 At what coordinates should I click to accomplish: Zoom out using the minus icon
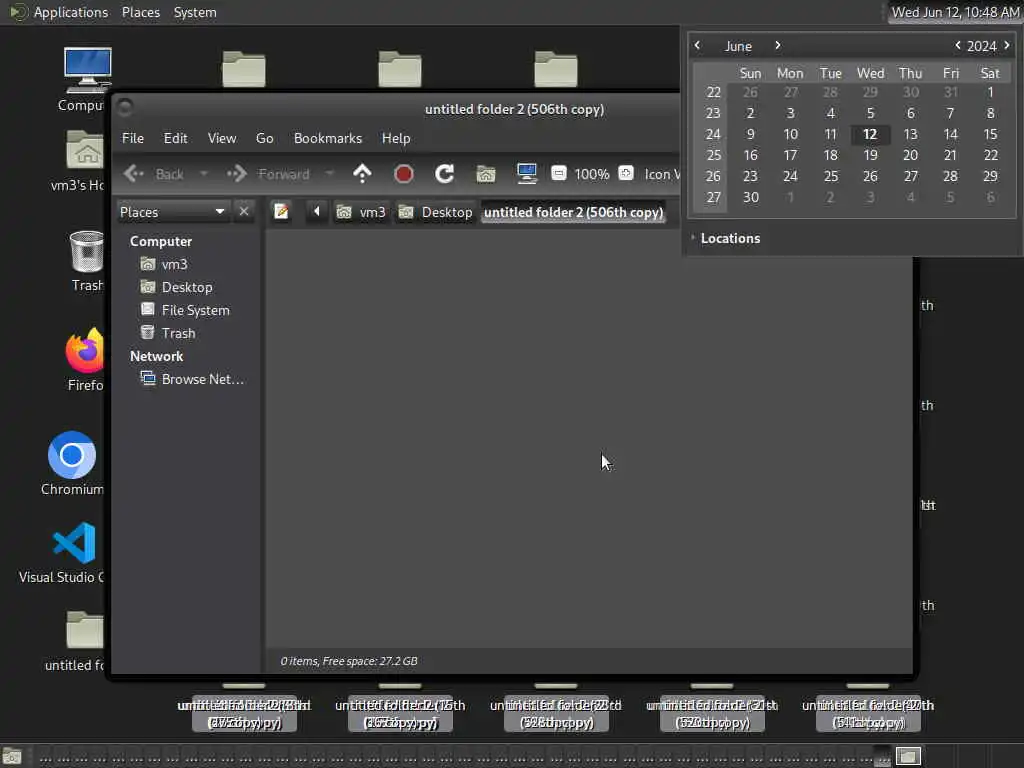tap(559, 173)
